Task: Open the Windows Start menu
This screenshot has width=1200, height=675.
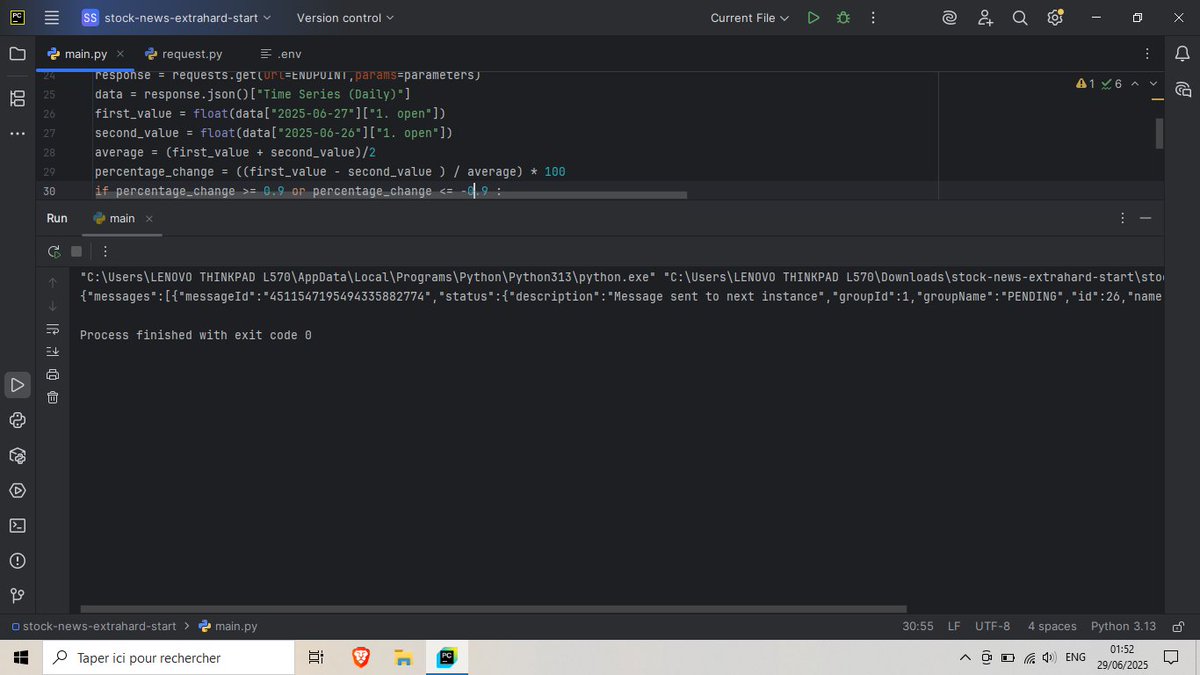Action: 21,657
